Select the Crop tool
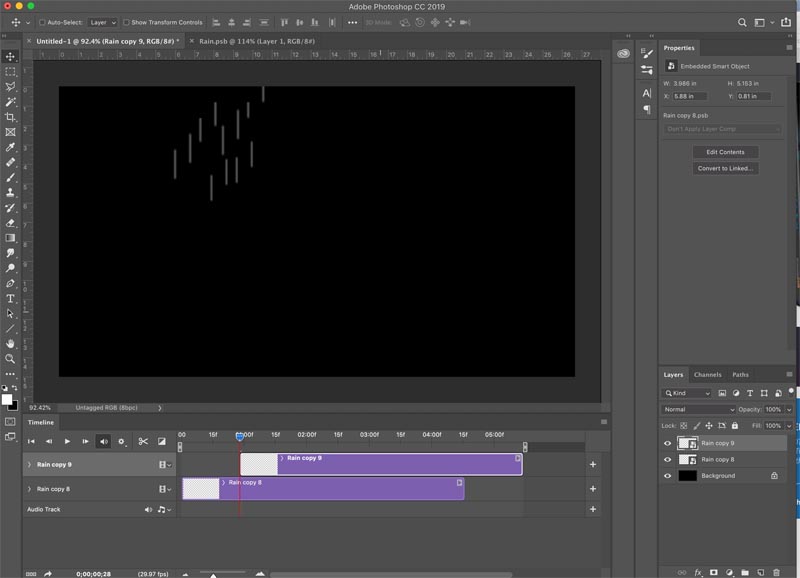 click(x=10, y=117)
